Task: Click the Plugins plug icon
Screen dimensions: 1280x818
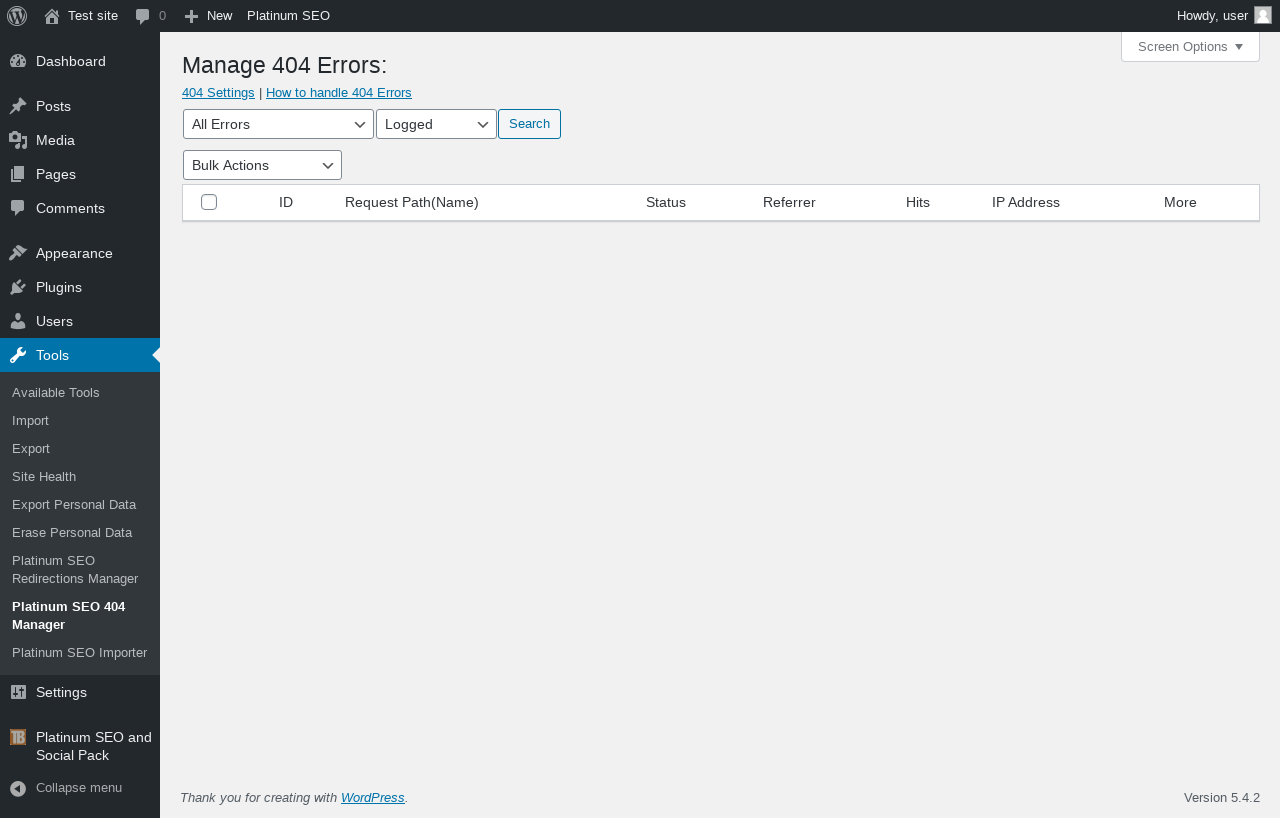Action: [18, 287]
